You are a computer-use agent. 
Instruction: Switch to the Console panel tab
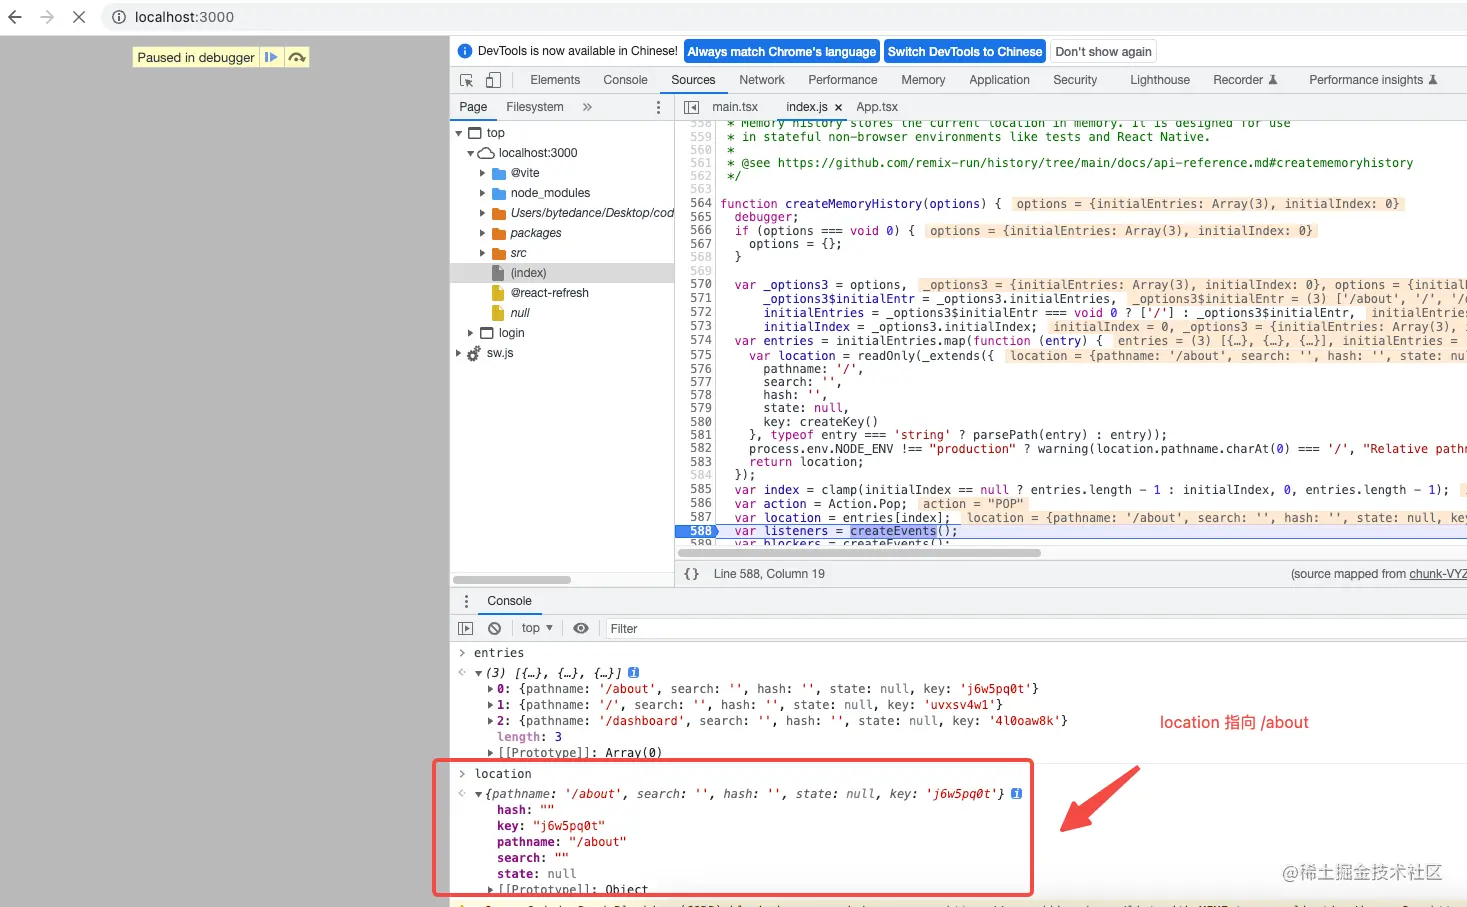click(625, 80)
